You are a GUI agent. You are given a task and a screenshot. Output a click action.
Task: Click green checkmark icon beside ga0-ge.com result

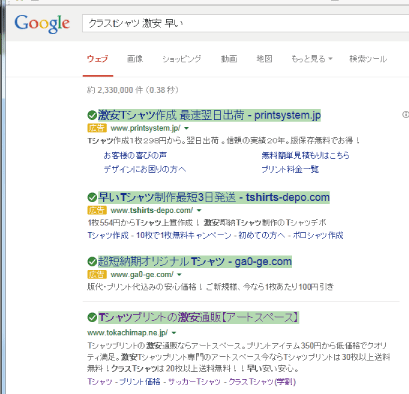click(x=92, y=262)
